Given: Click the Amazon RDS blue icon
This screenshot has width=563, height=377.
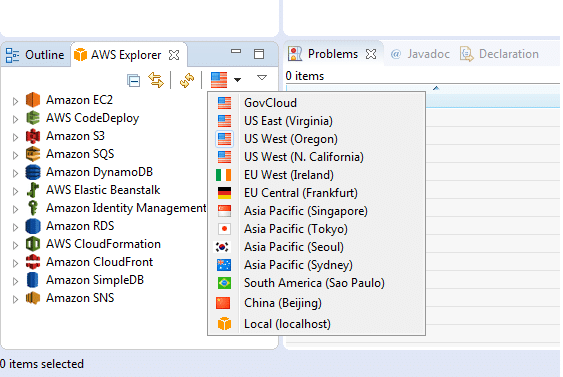Looking at the screenshot, I should coord(33,226).
